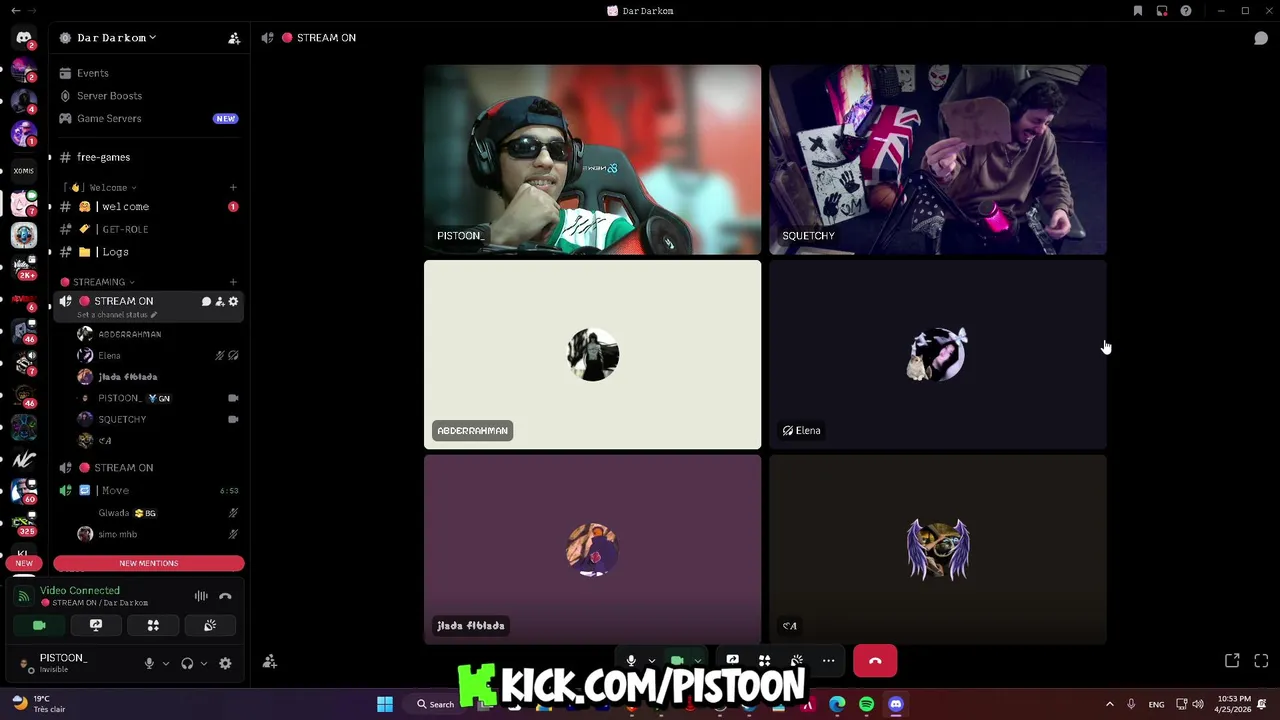The height and width of the screenshot is (720, 1280).
Task: Open soundboard in call controls
Action: [x=797, y=661]
